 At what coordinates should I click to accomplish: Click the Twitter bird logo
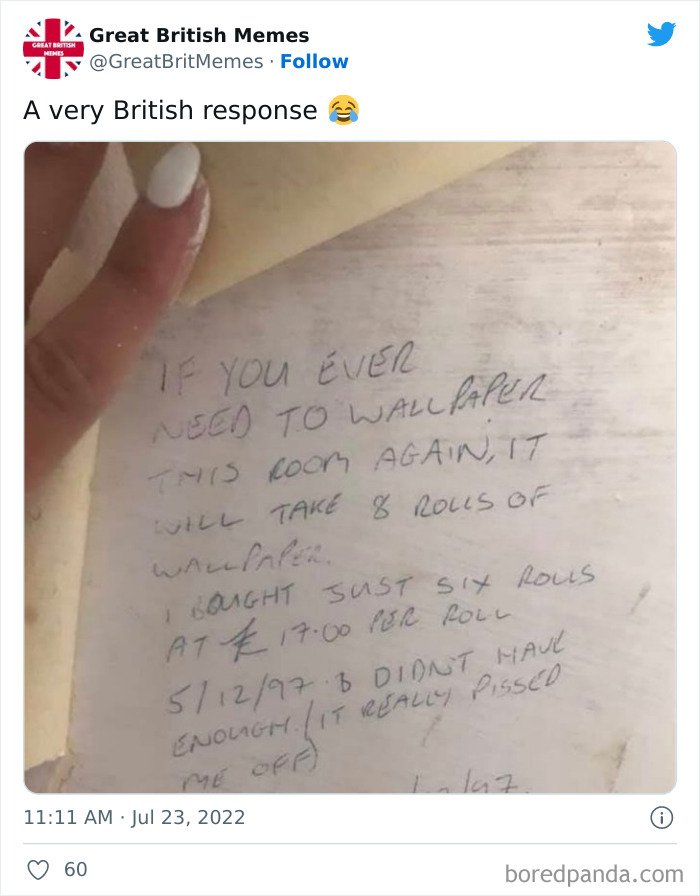[x=662, y=33]
